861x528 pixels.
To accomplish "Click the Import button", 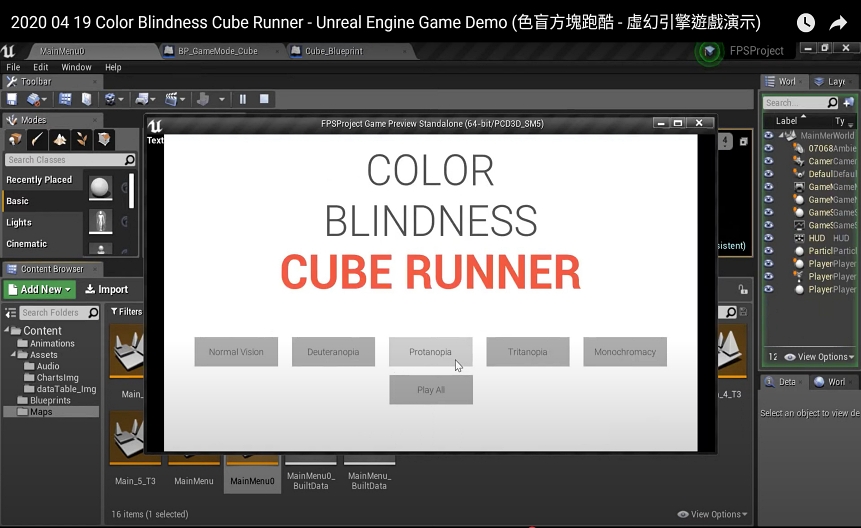I will click(x=107, y=289).
